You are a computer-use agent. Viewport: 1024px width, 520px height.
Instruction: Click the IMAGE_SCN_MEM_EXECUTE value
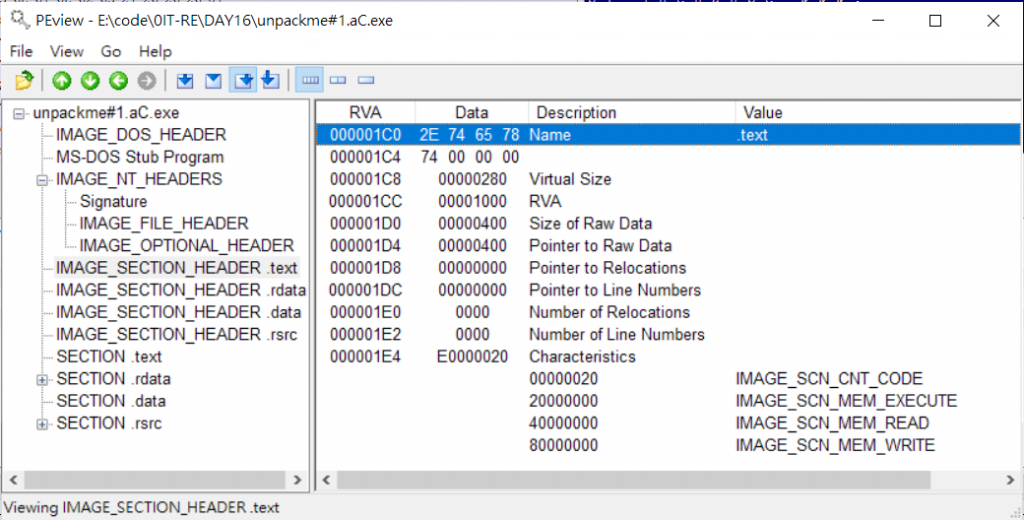coord(846,401)
